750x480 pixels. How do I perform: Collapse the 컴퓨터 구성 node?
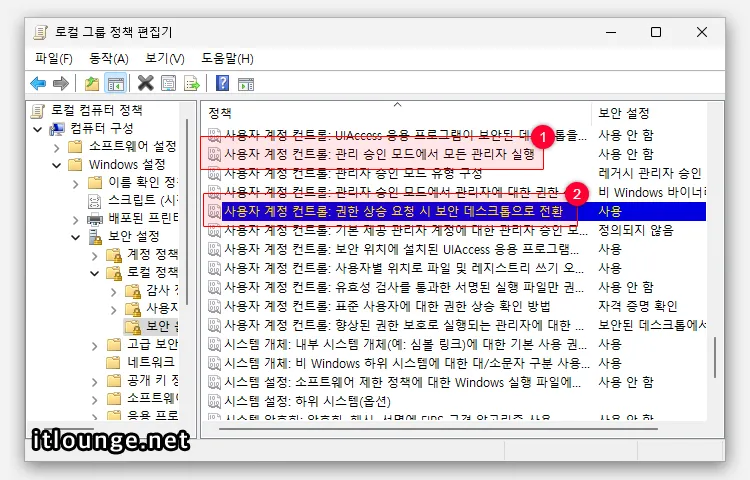[38, 129]
